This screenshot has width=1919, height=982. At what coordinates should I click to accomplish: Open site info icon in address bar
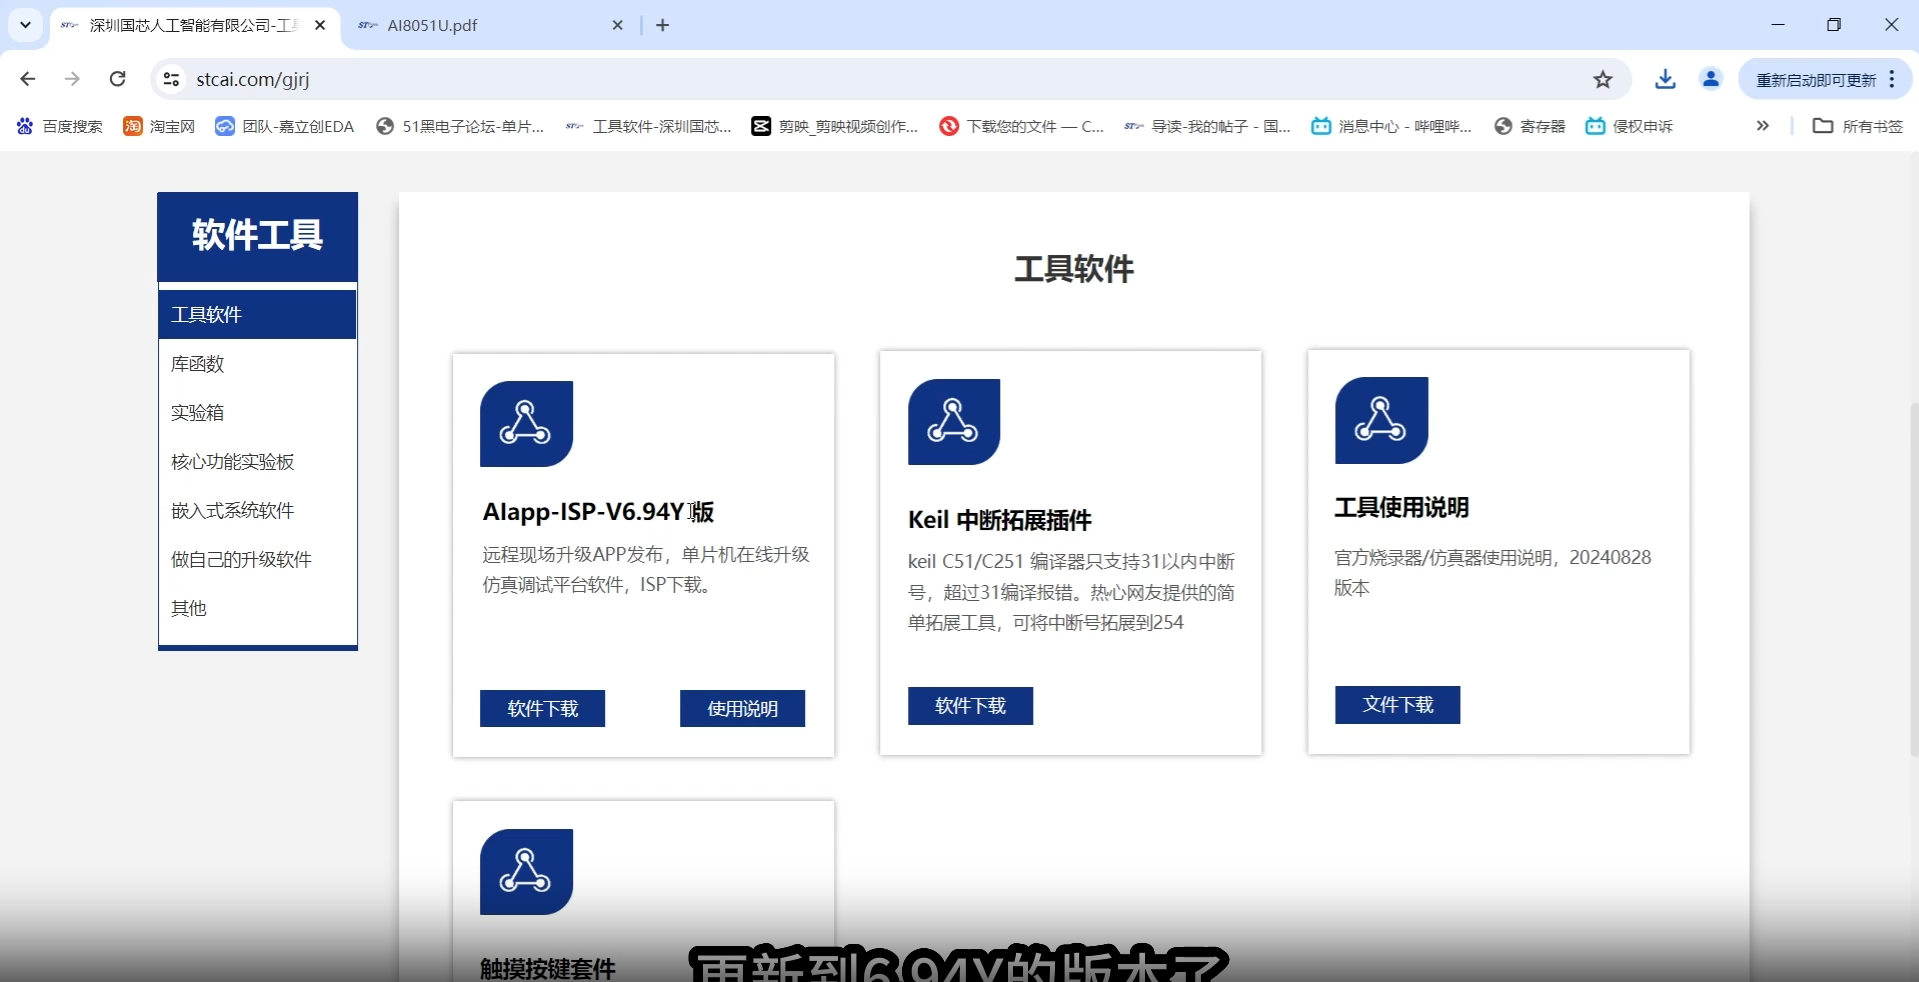click(172, 79)
